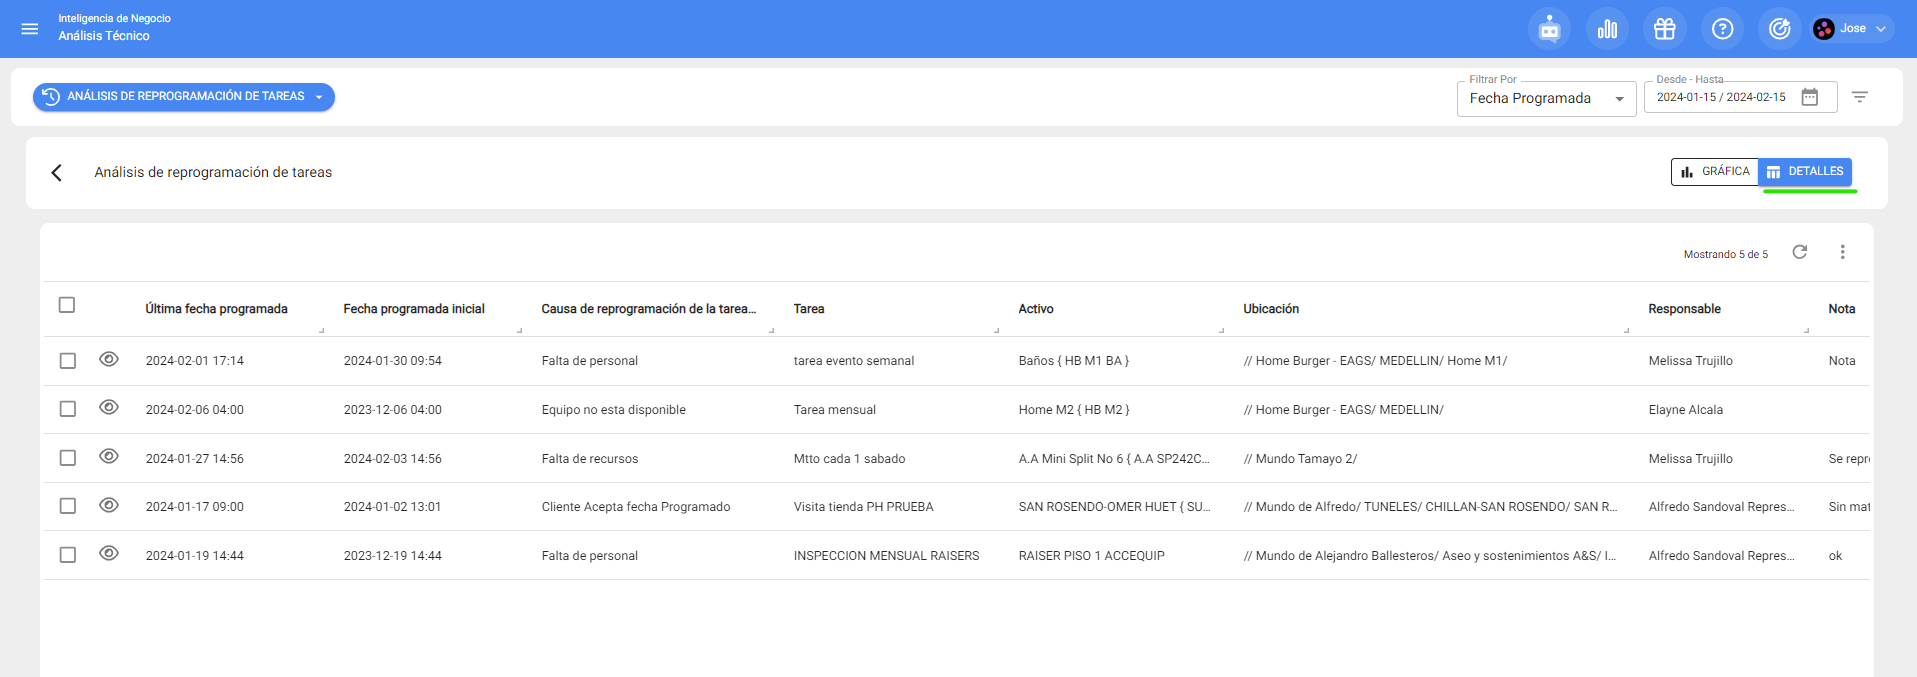Switch to the Gráfica view tab
The width and height of the screenshot is (1917, 677).
coord(1715,172)
